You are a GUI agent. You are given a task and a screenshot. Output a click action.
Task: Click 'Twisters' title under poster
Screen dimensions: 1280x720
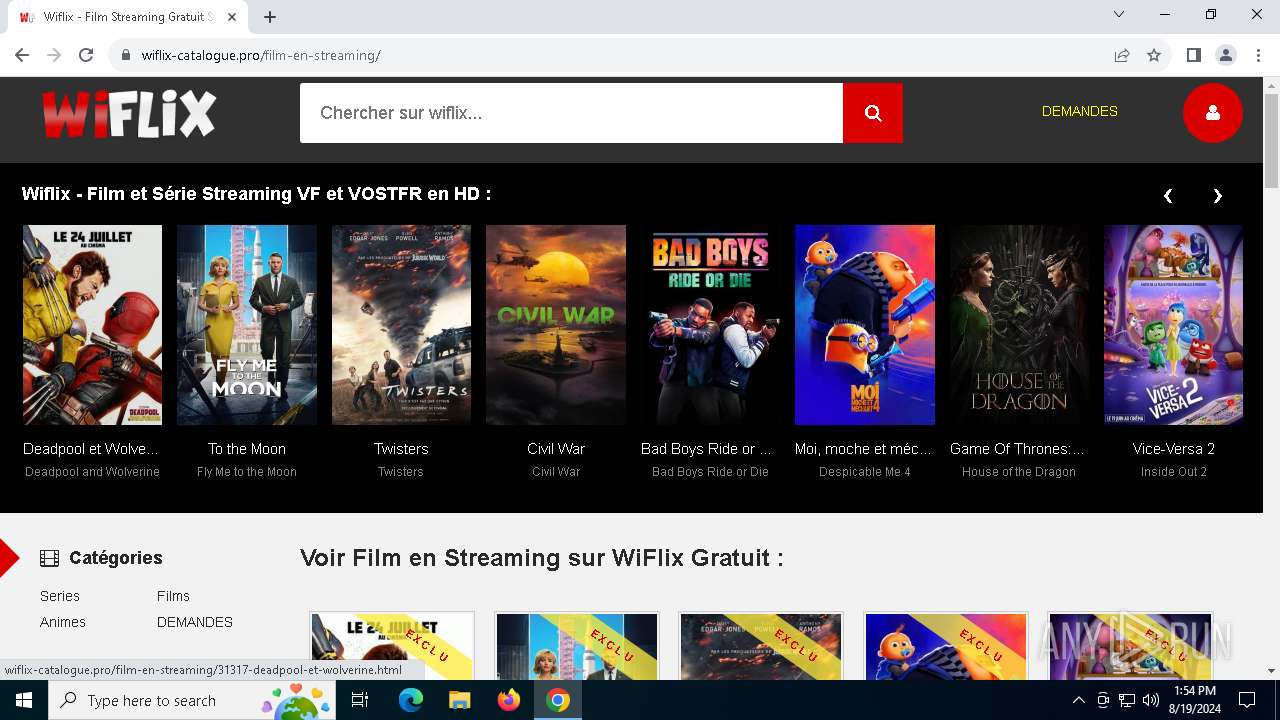(401, 449)
